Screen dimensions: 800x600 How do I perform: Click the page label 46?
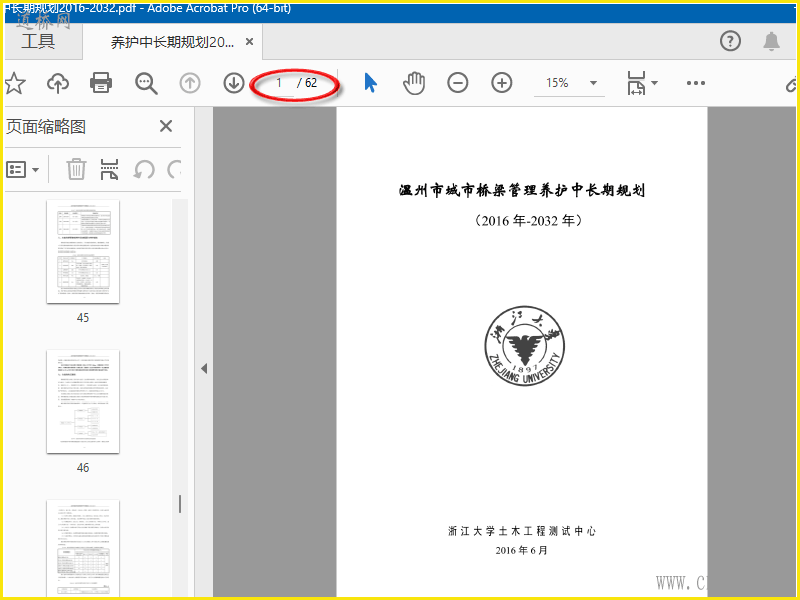[83, 468]
